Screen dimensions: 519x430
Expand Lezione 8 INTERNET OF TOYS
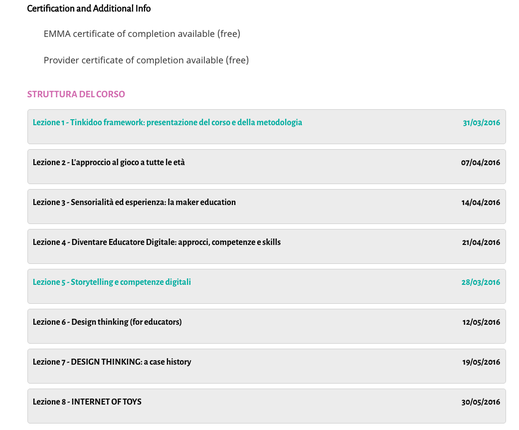[x=266, y=406]
